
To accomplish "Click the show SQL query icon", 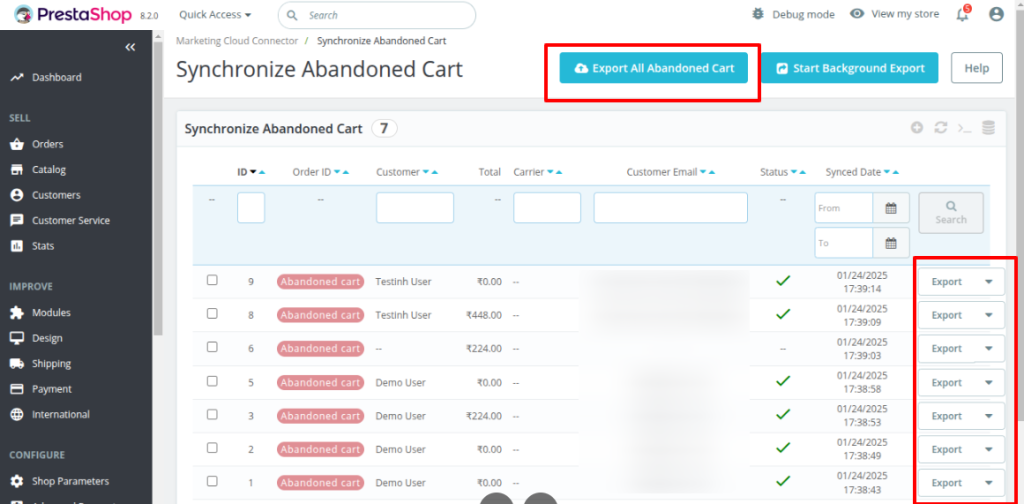I will point(965,128).
